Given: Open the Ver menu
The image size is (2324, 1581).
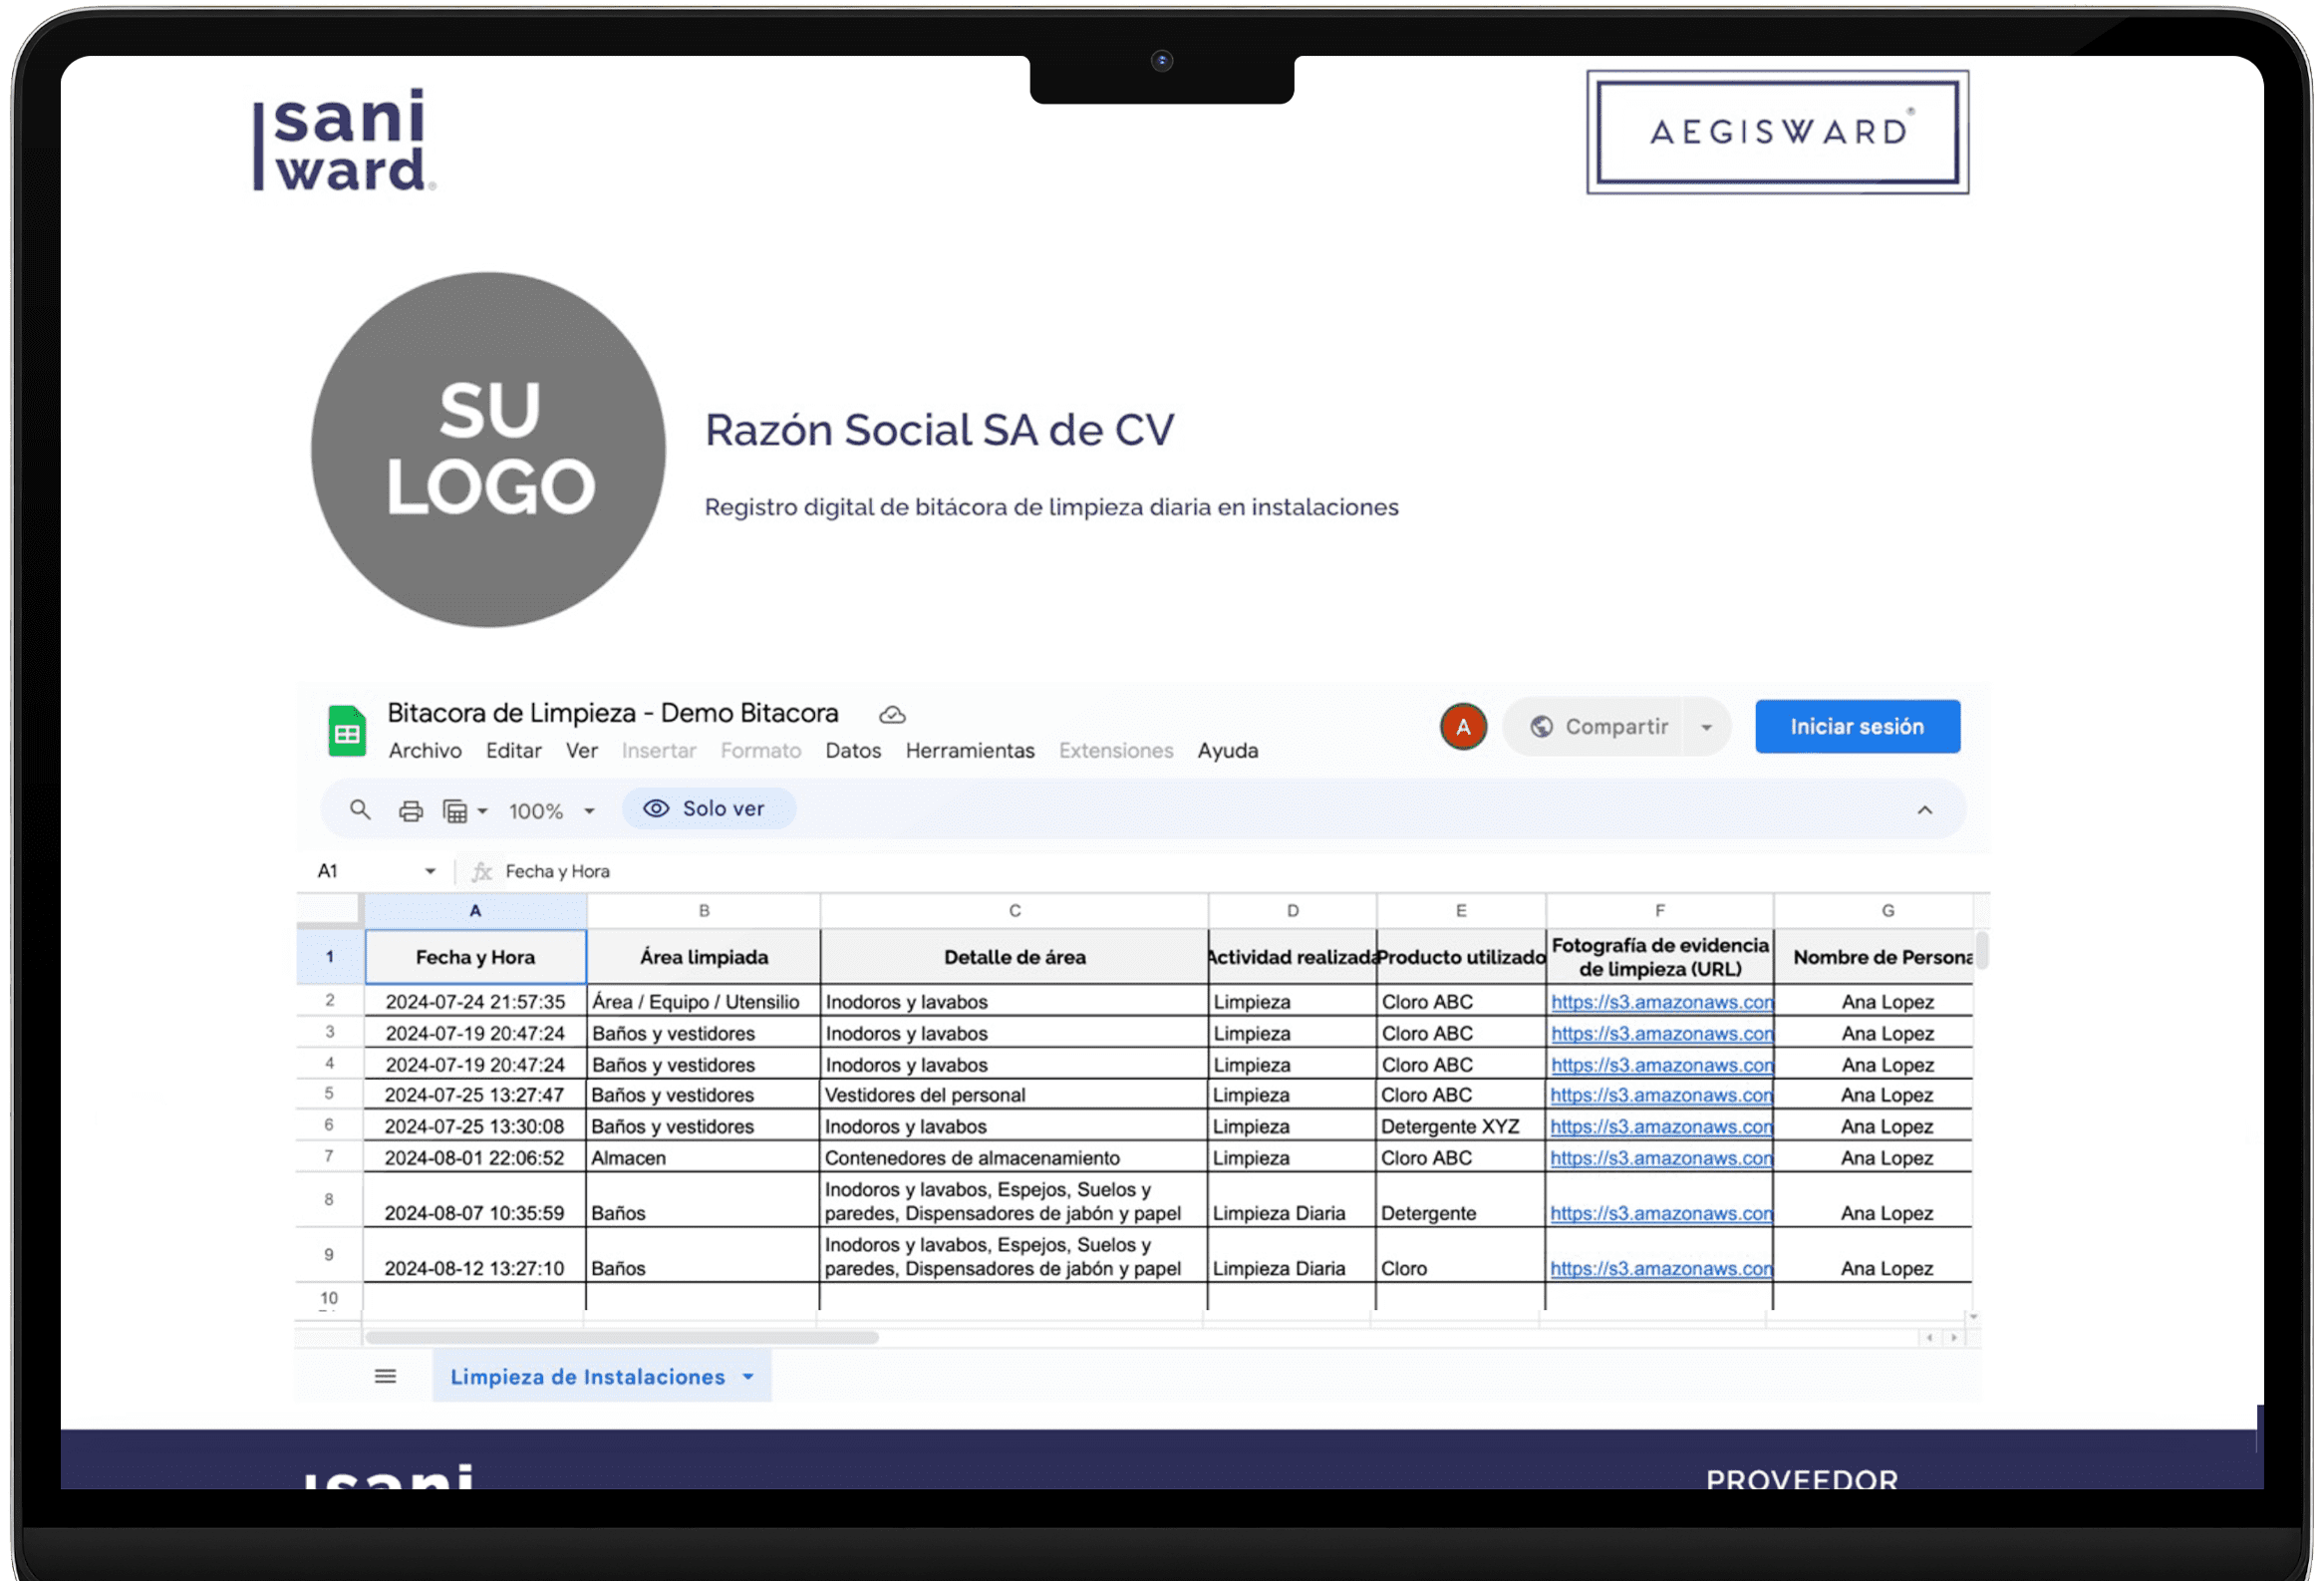Looking at the screenshot, I should click(581, 751).
